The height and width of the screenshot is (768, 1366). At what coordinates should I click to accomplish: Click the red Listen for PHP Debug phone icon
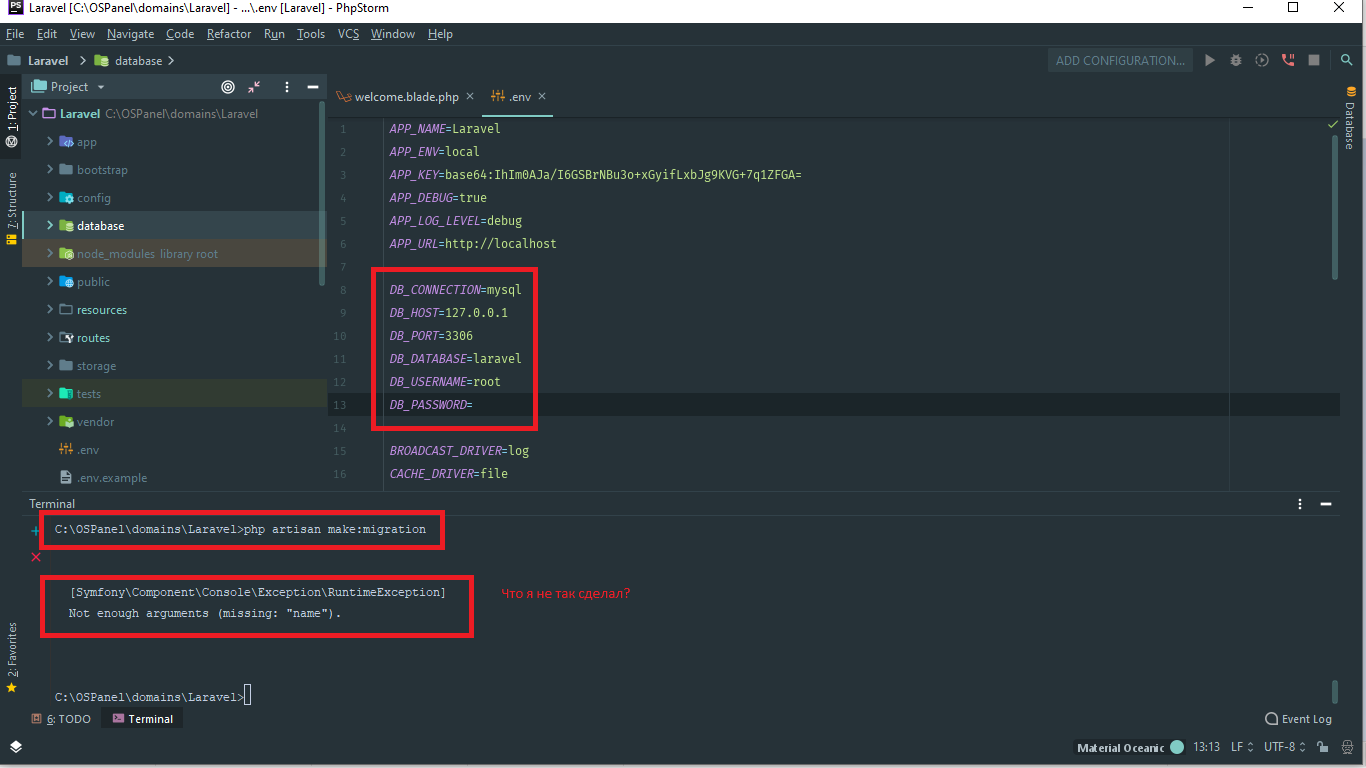1288,60
